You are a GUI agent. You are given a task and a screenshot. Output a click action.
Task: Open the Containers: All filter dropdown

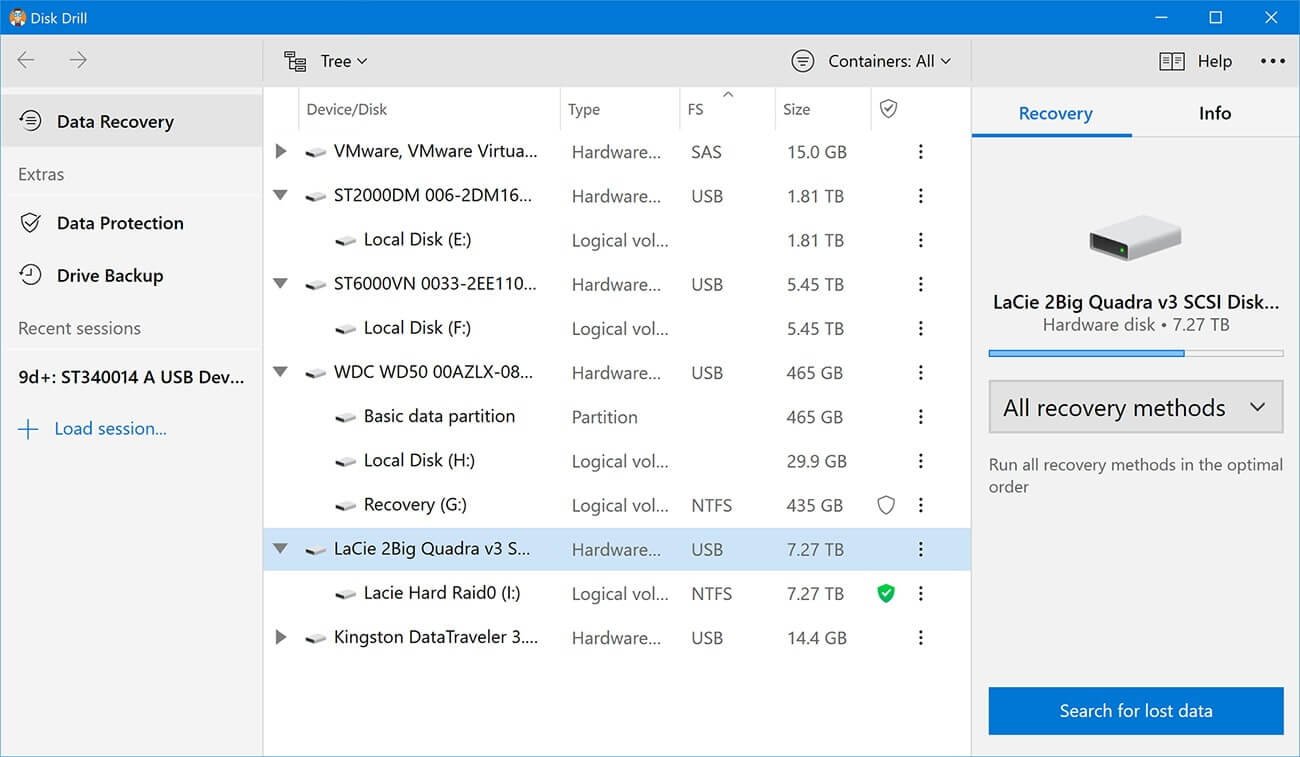click(x=871, y=61)
